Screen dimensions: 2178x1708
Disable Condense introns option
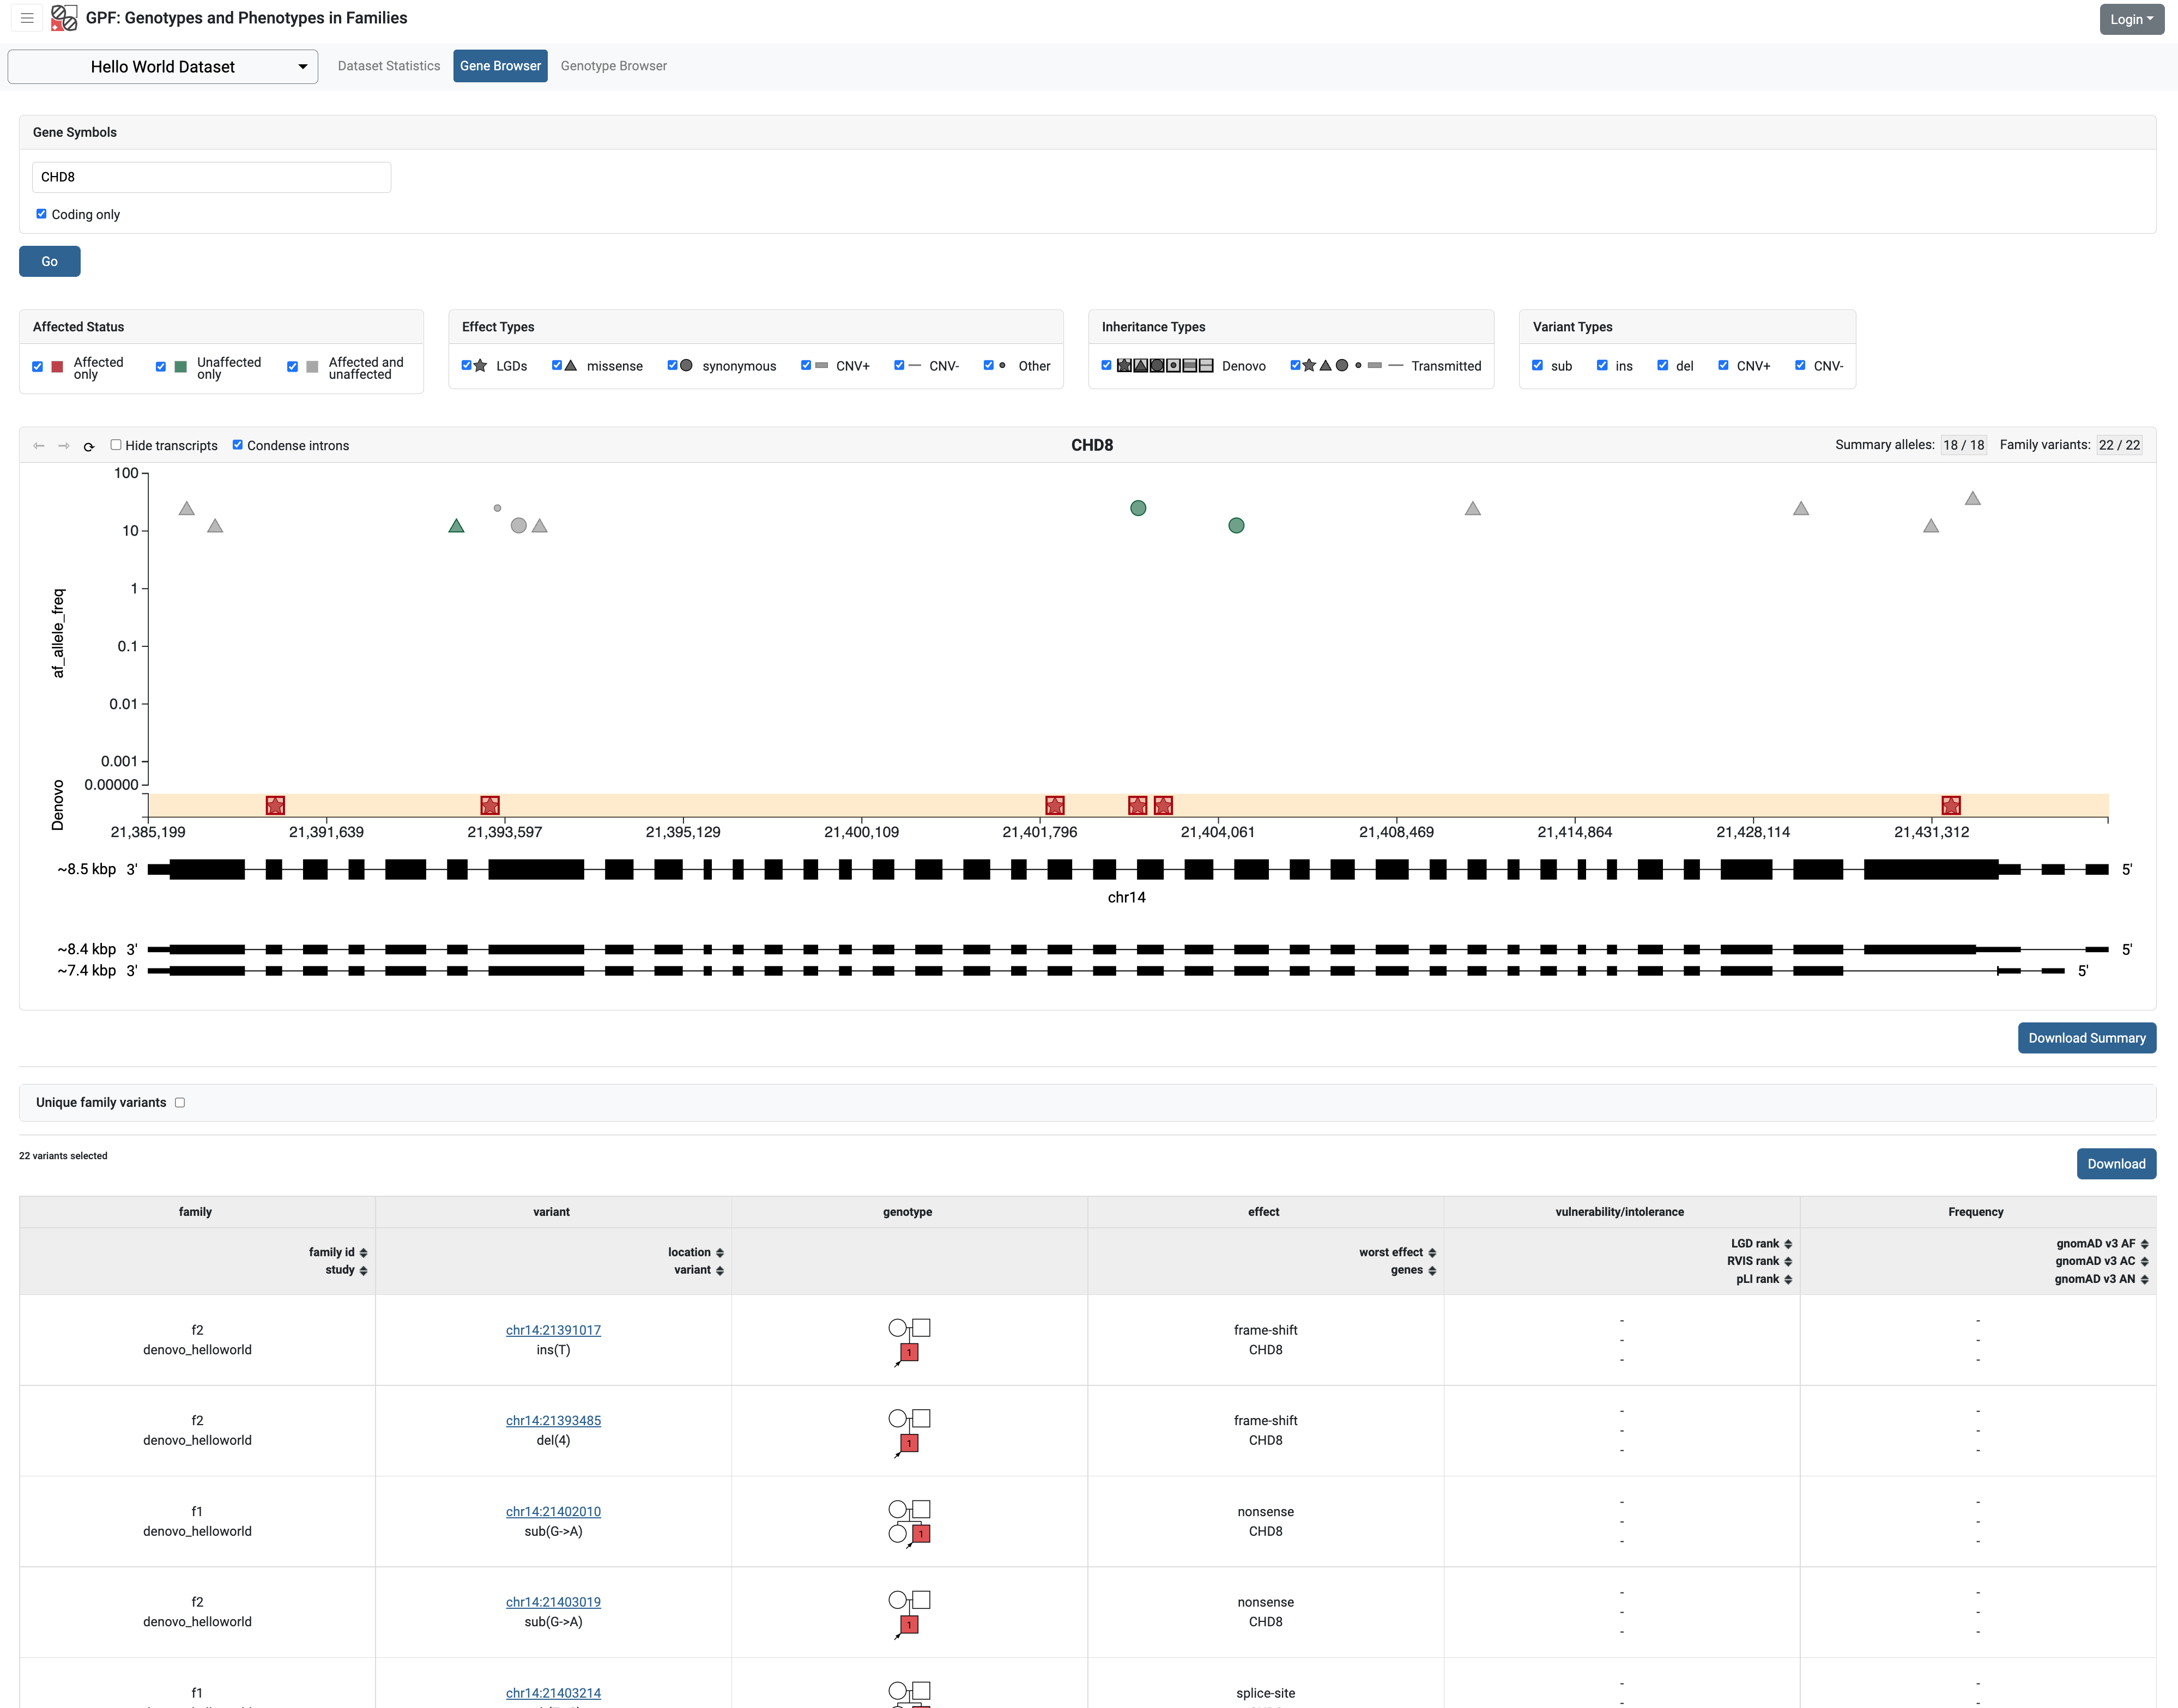237,445
